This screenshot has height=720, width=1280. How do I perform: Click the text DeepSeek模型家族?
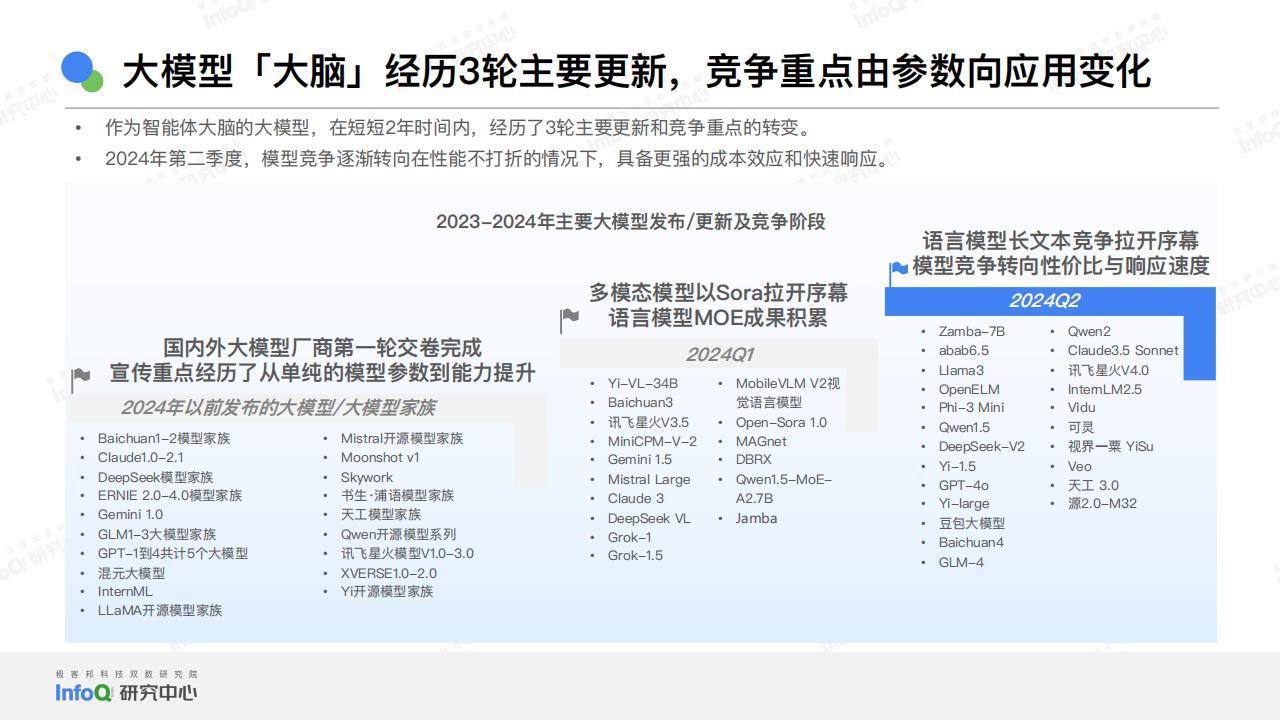click(155, 477)
